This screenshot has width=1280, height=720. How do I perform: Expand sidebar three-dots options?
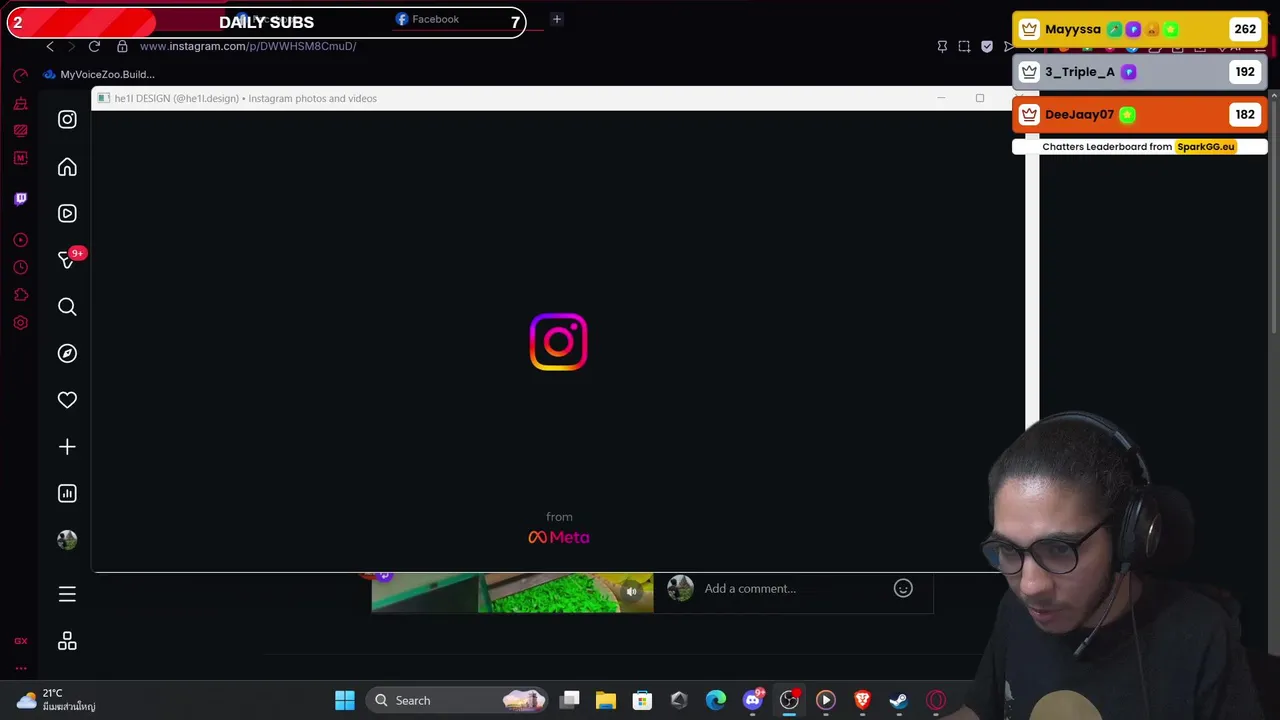click(x=20, y=669)
